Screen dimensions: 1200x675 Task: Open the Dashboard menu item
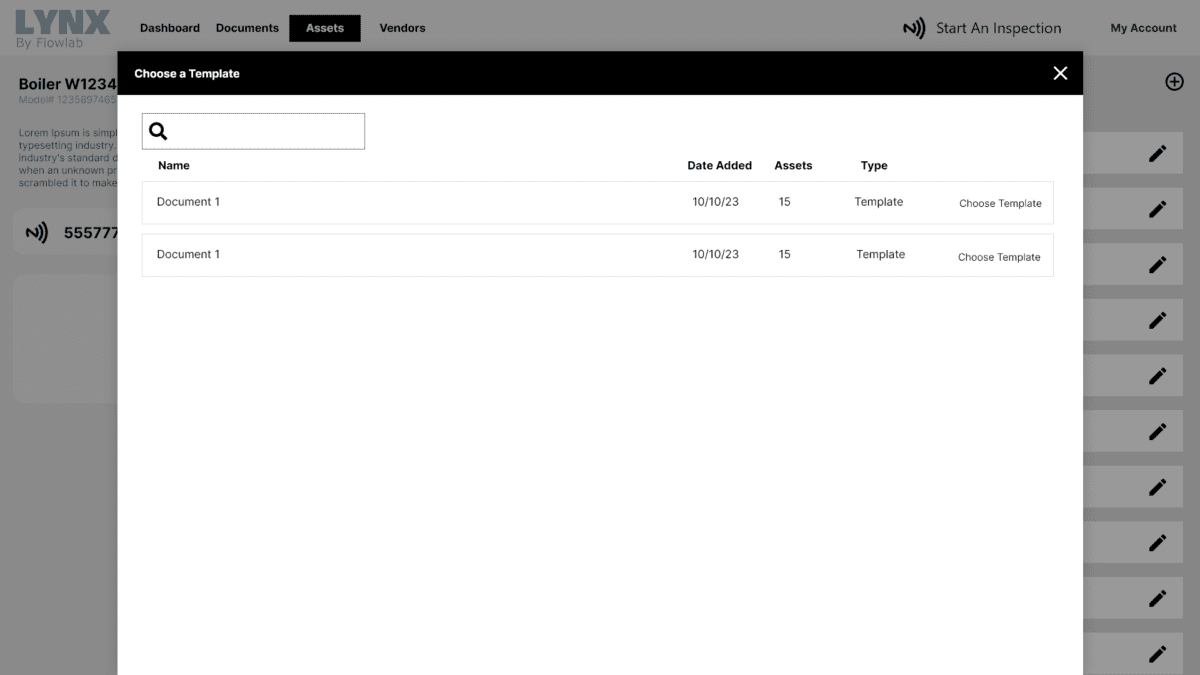170,28
